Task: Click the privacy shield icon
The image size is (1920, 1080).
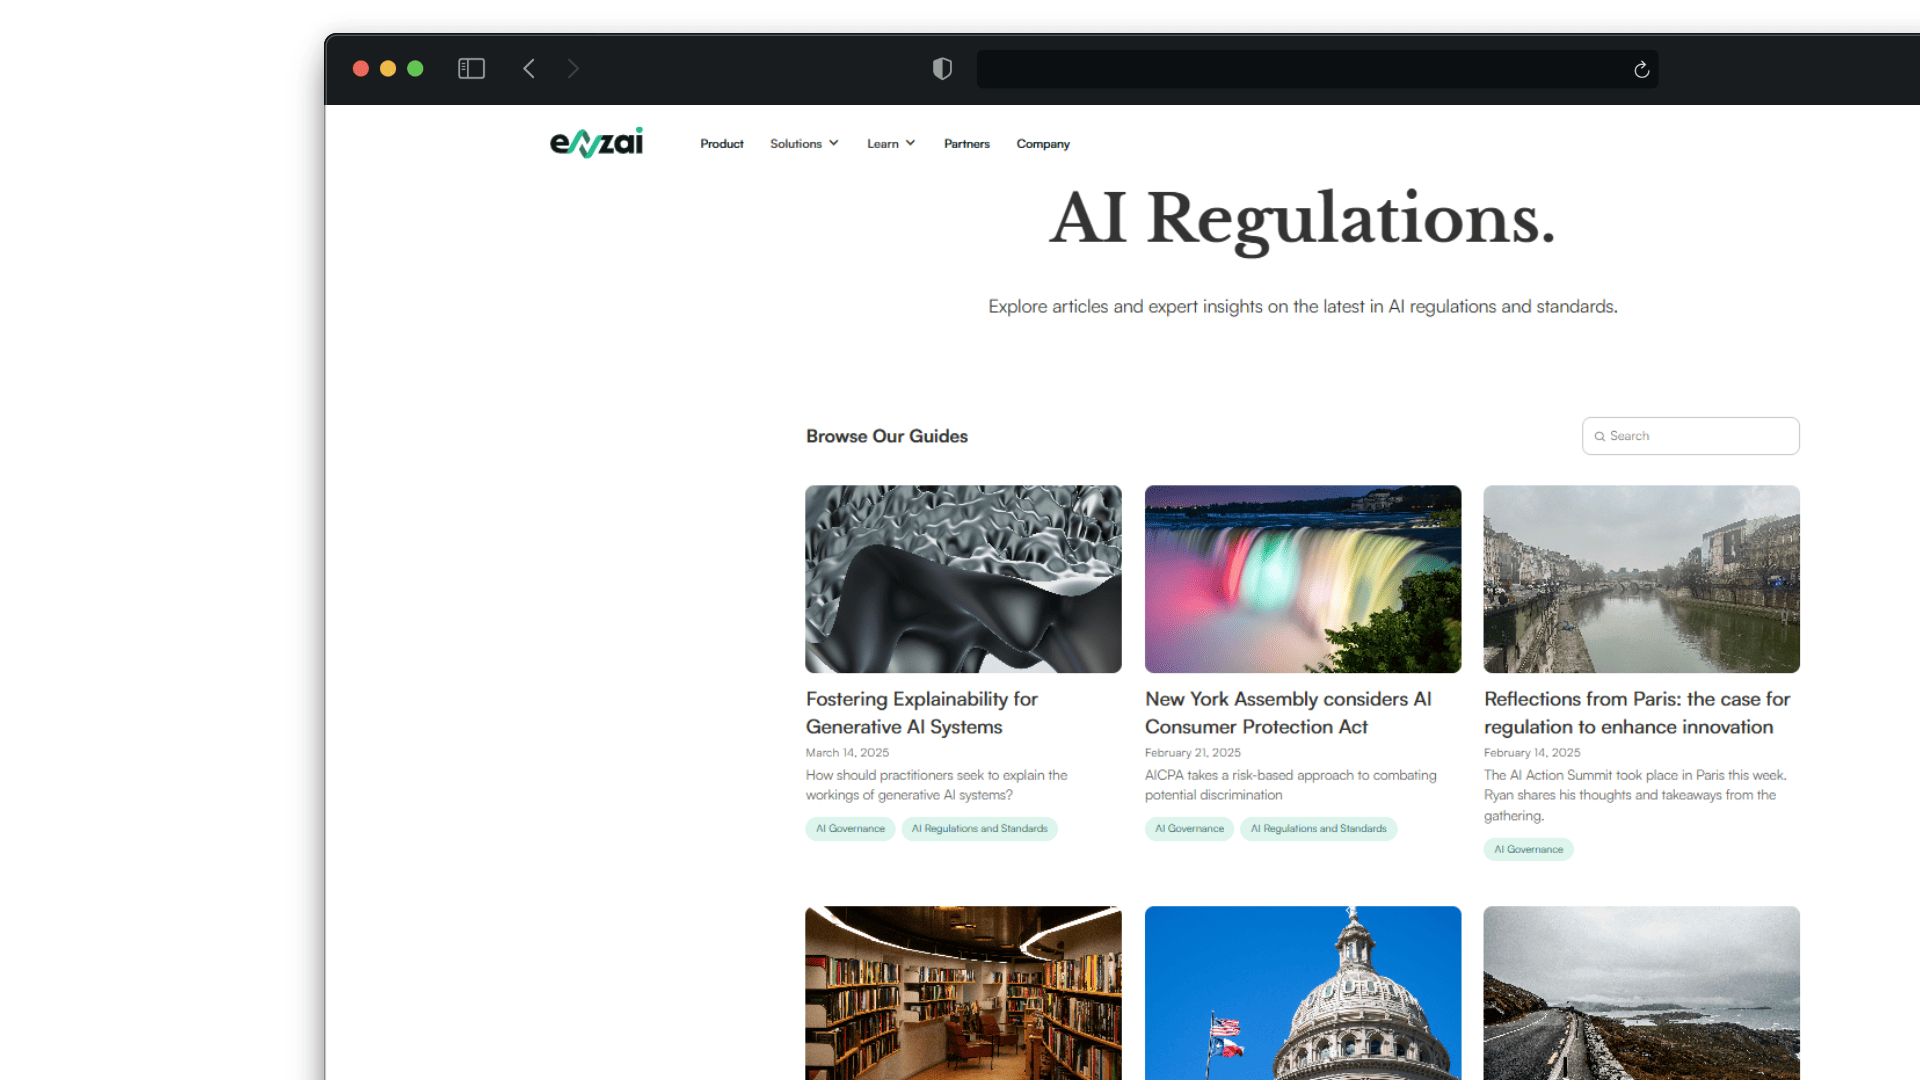Action: 942,69
